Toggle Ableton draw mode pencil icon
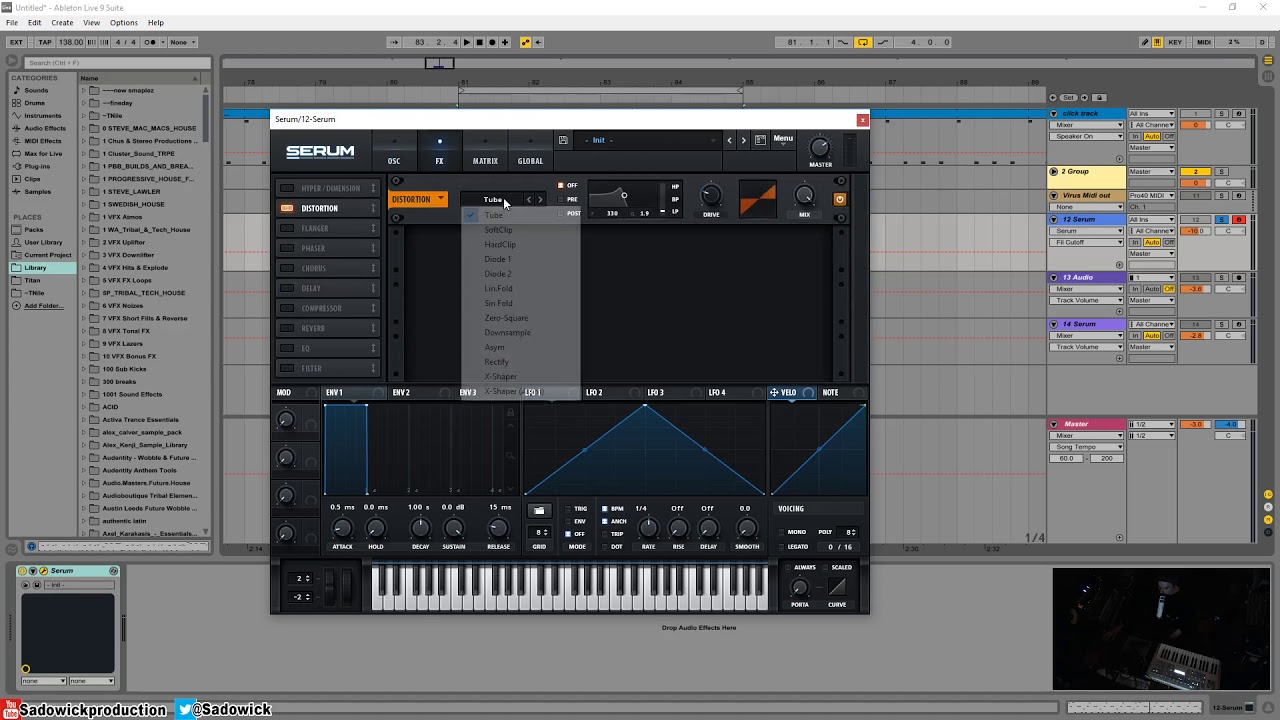 click(x=1146, y=42)
